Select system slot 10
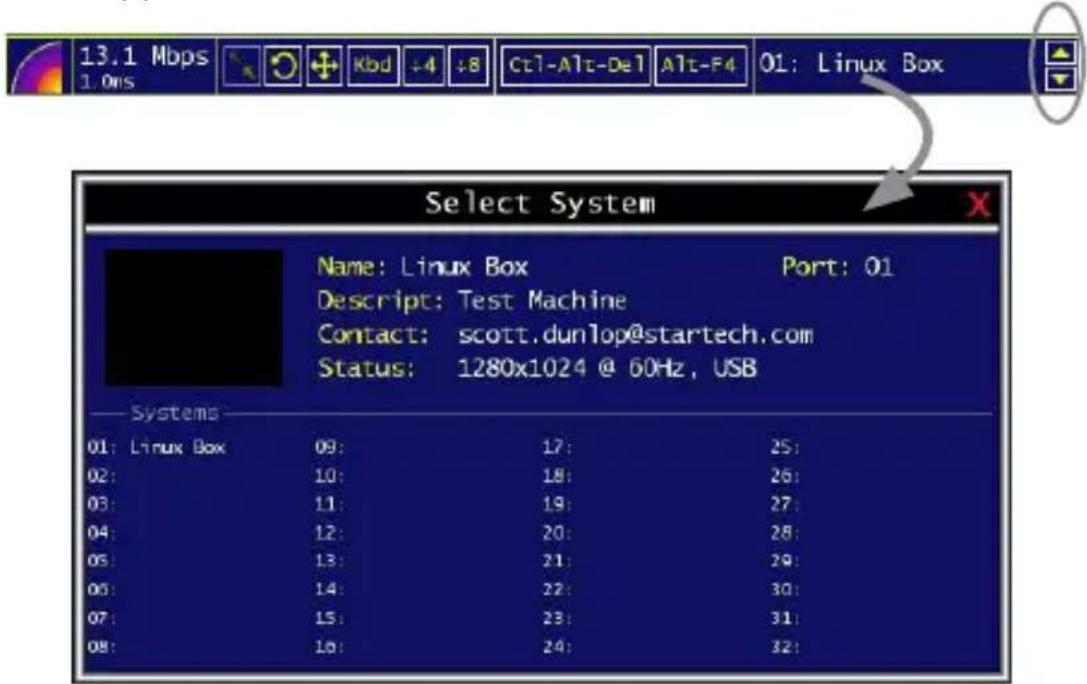Screen dimensions: 1087x684 click(329, 476)
